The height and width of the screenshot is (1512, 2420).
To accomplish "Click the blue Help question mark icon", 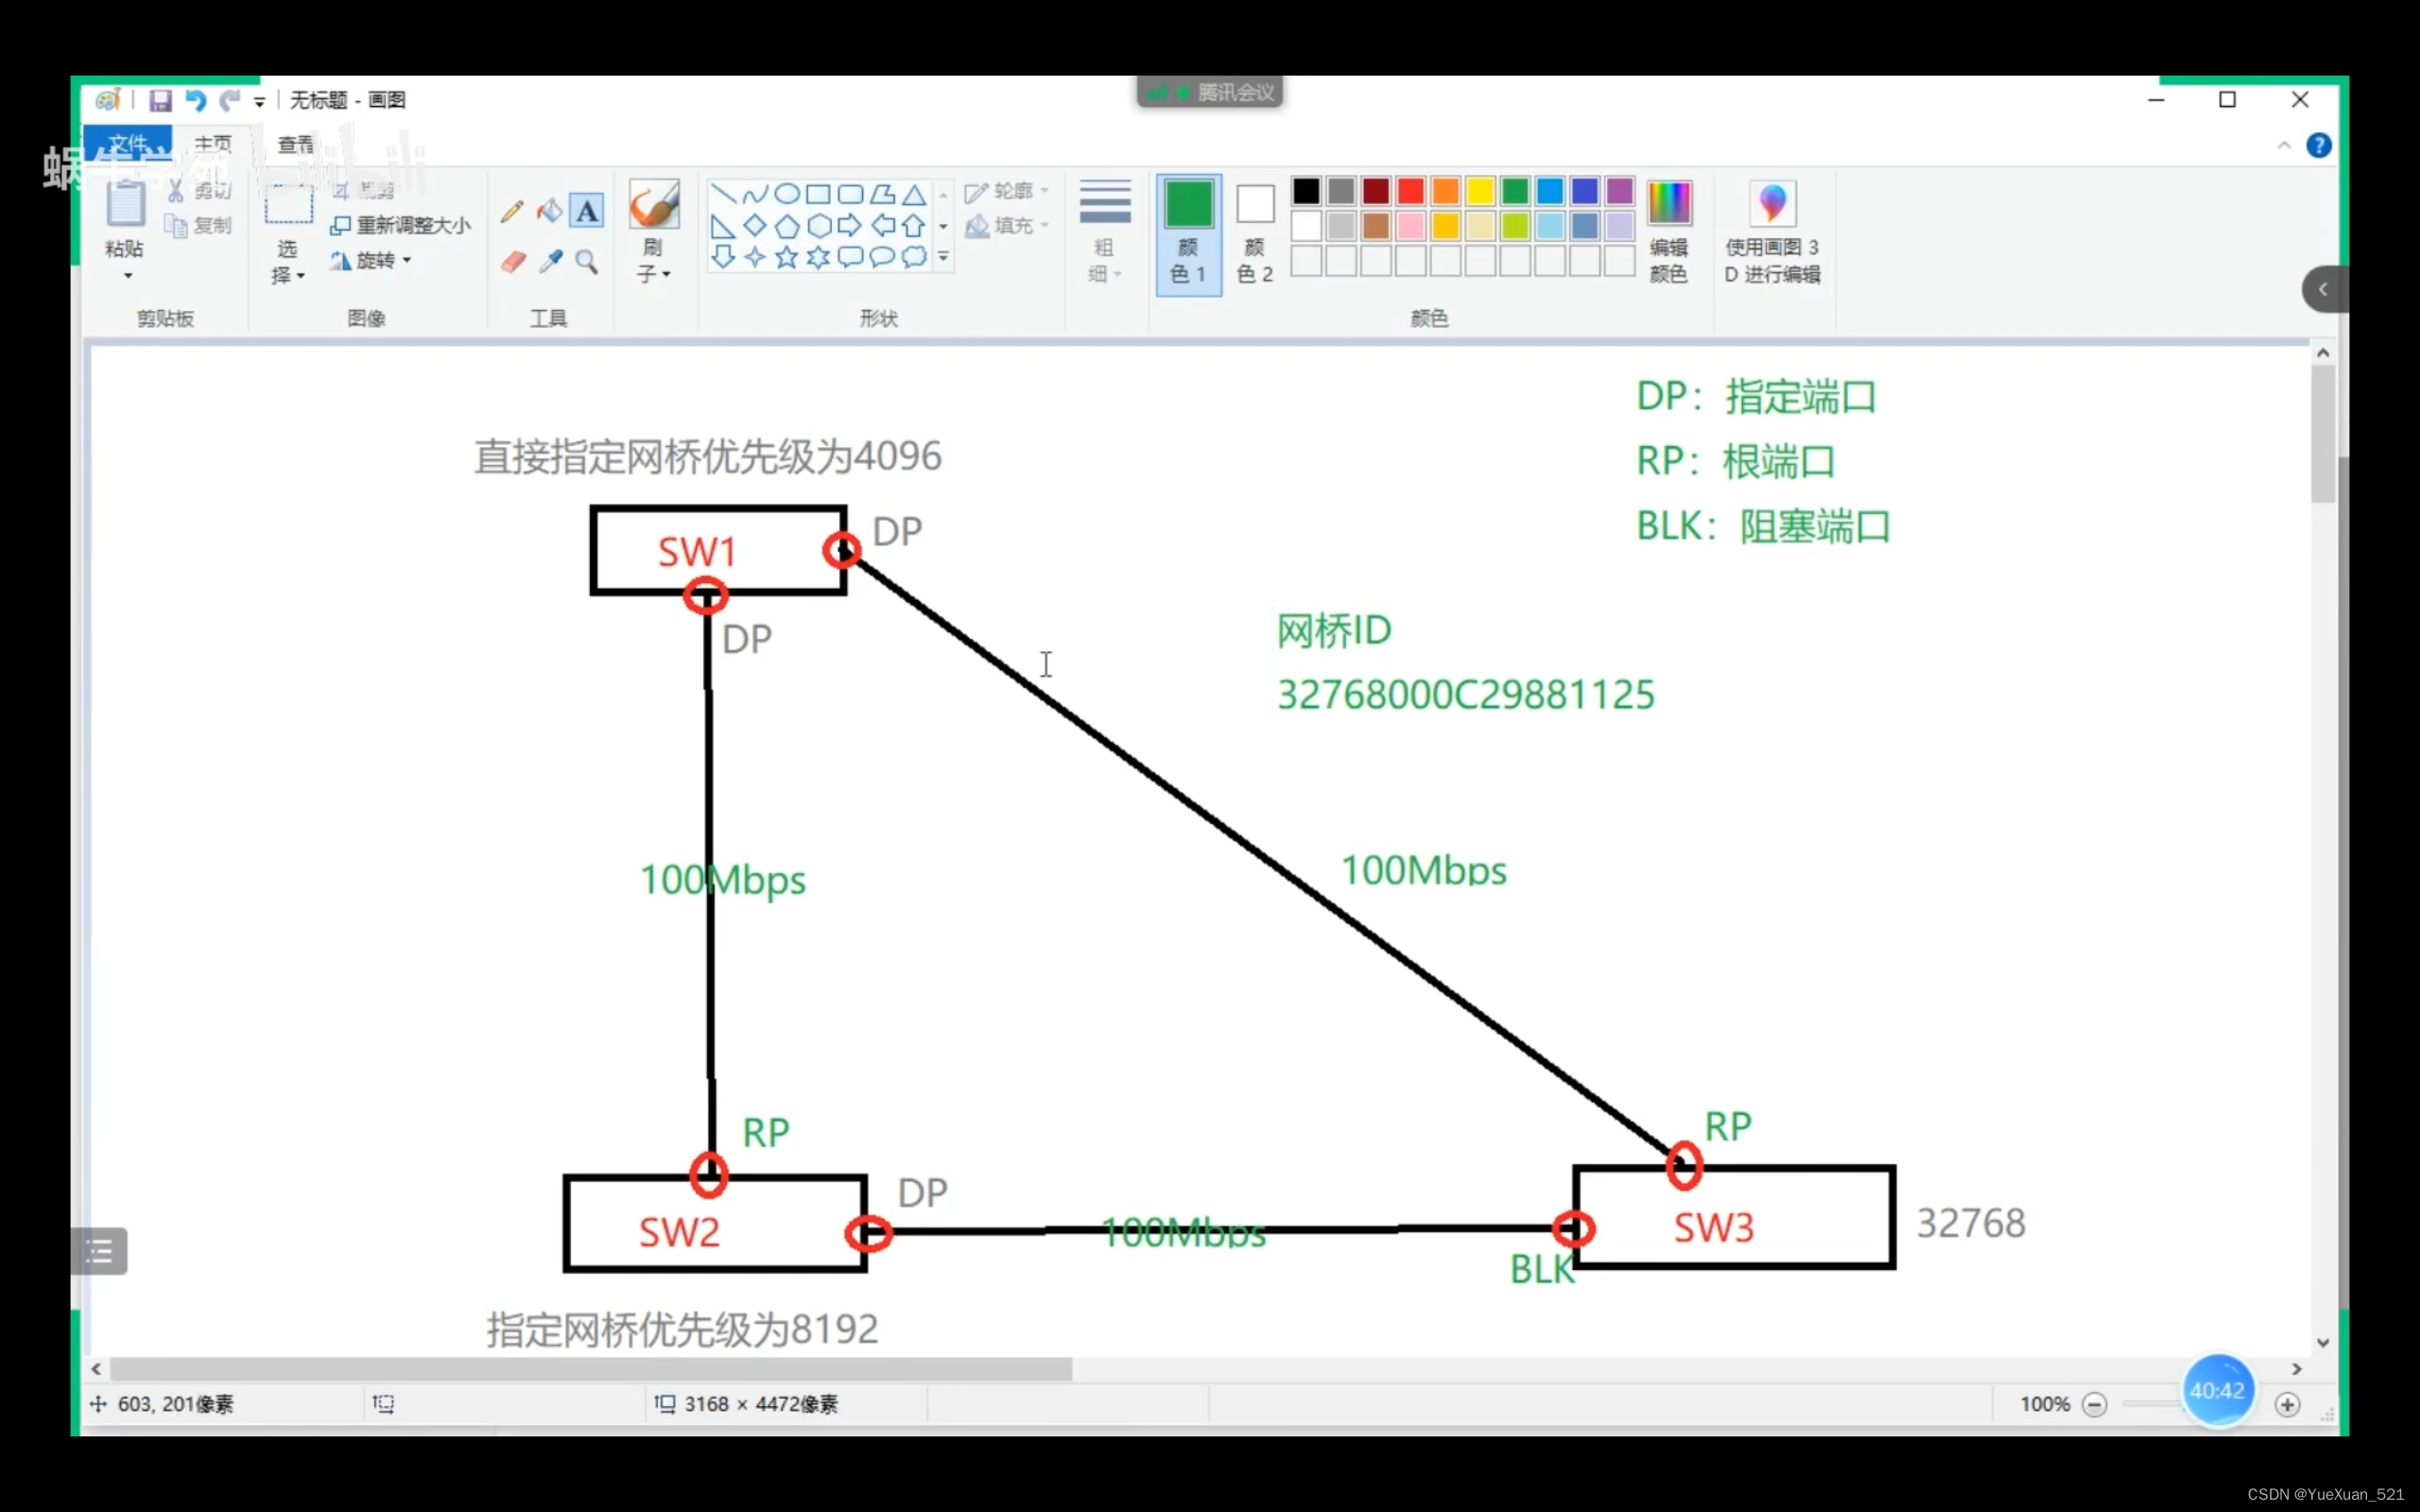I will (2318, 146).
